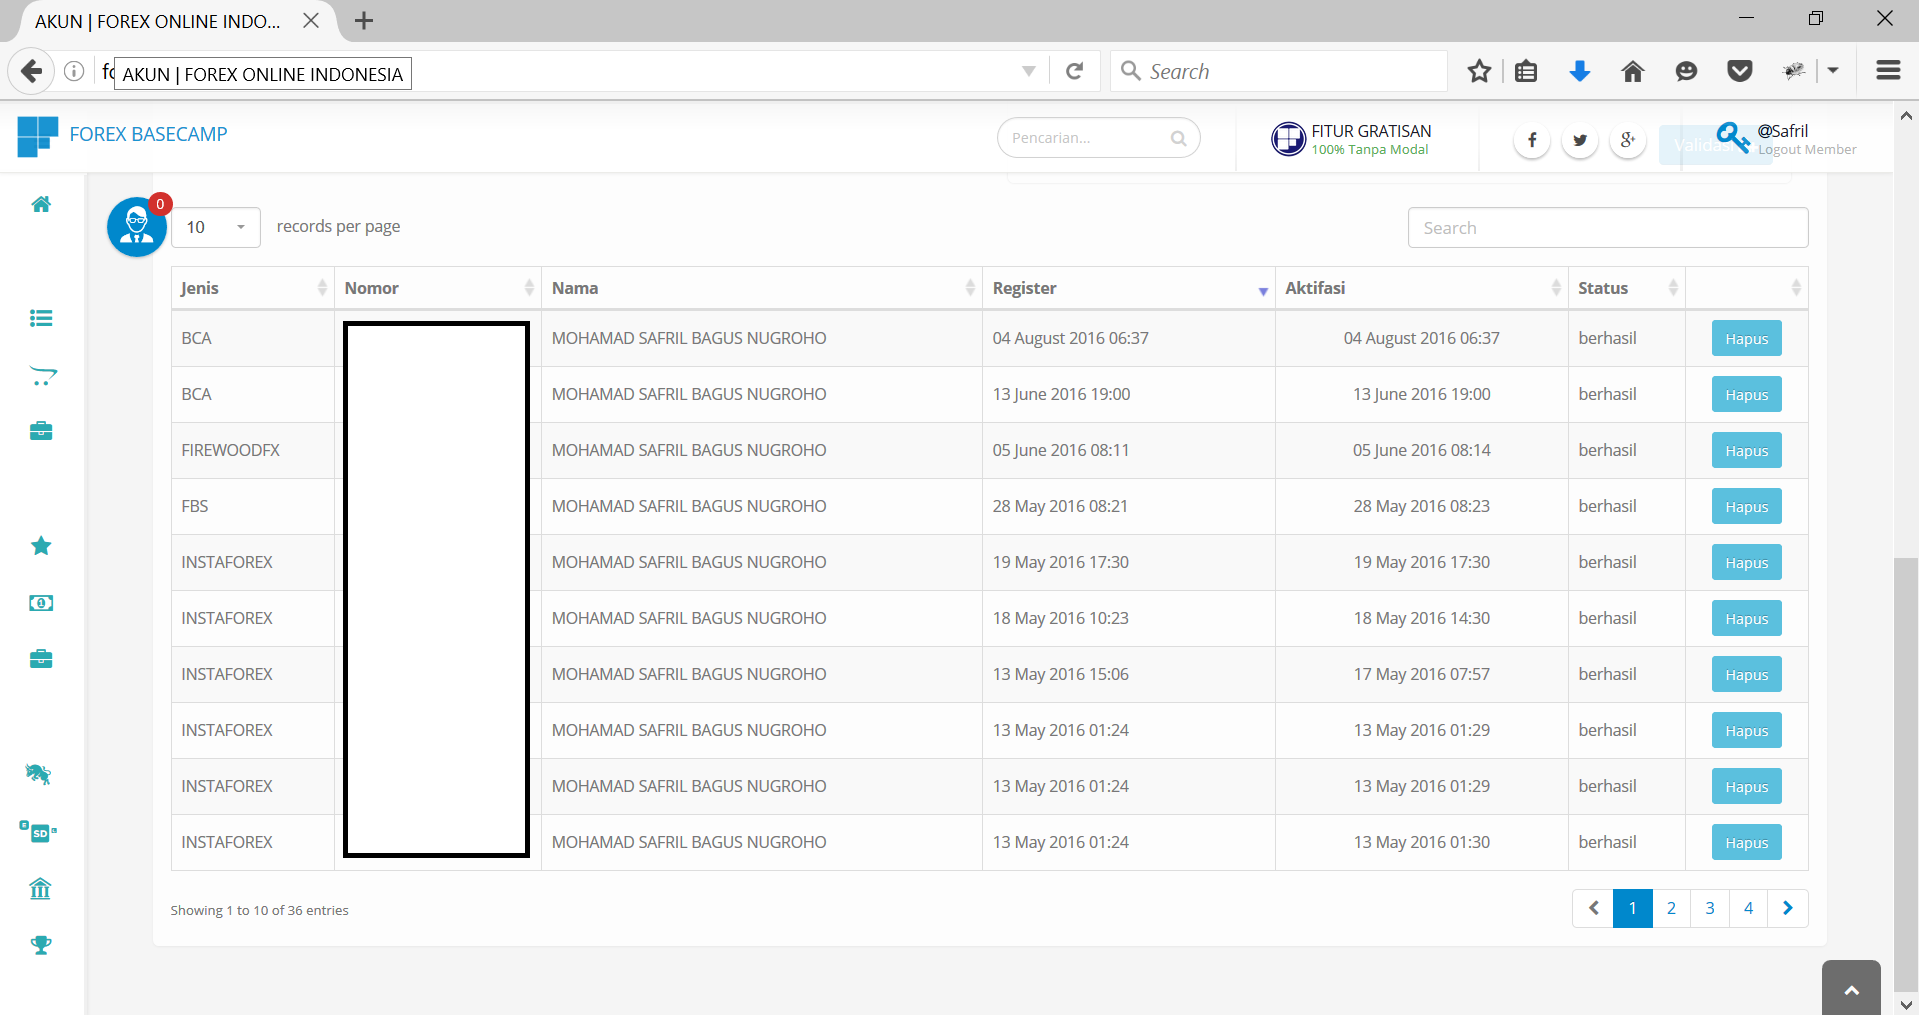Open the trophy sidebar icon
This screenshot has width=1919, height=1015.
point(41,944)
